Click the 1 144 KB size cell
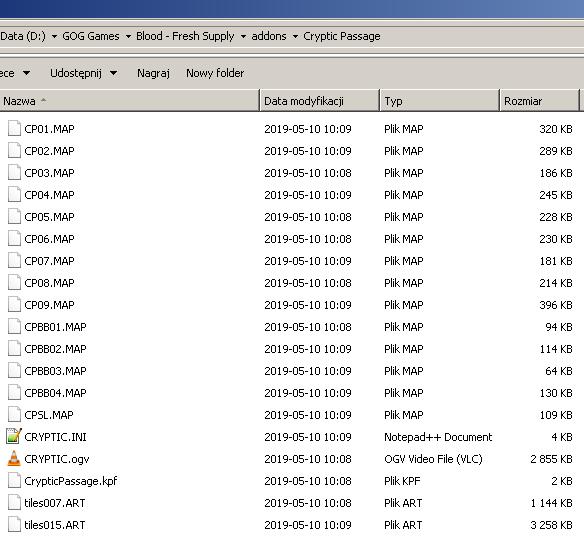Screen dimensions: 584x538 [x=552, y=503]
